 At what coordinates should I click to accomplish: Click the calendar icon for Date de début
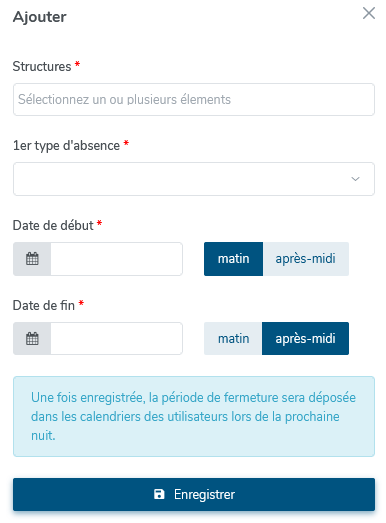32,259
